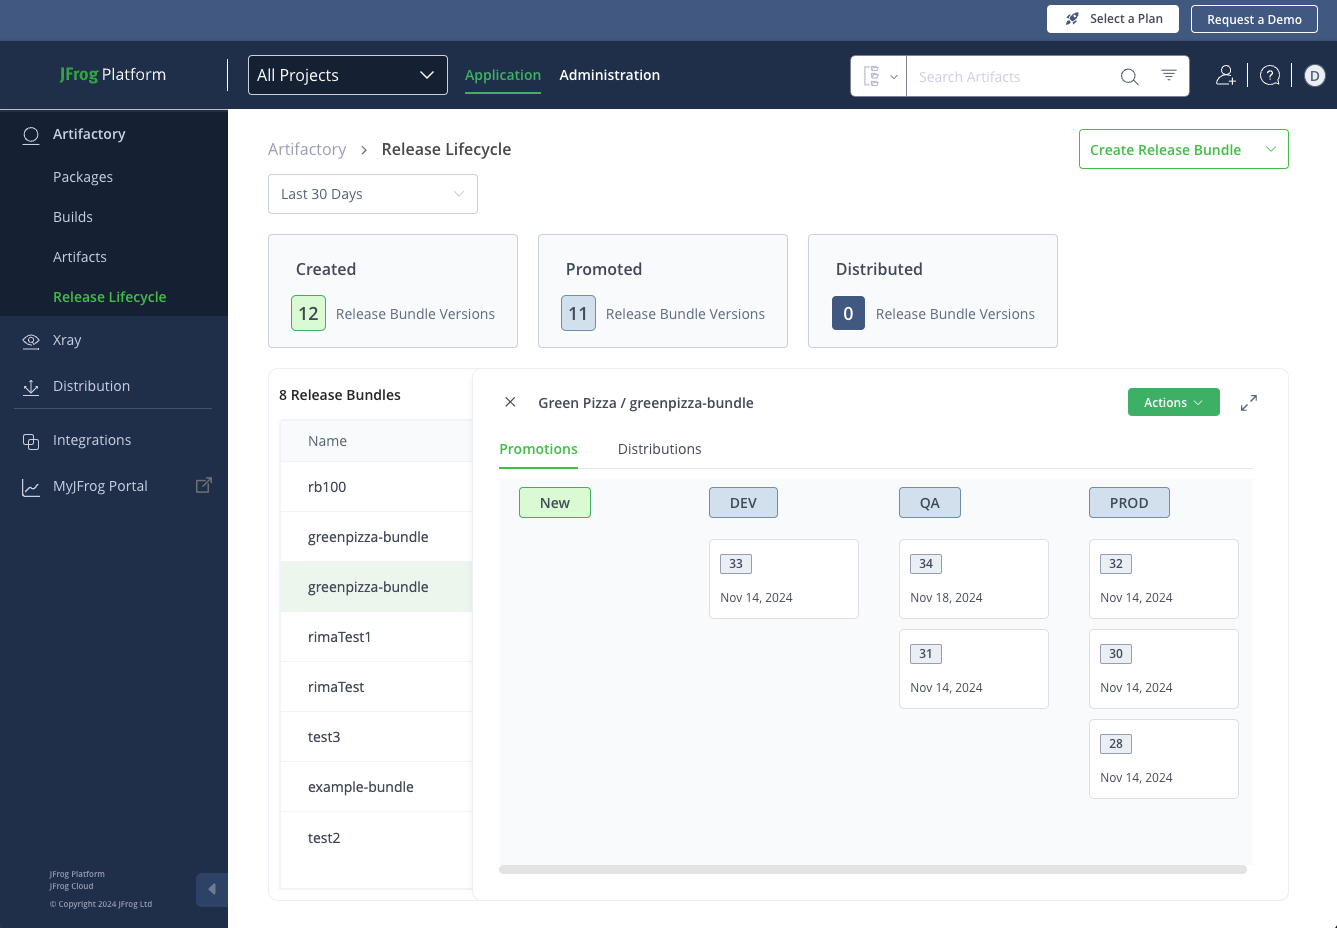Click the Request a Demo button
Viewport: 1337px width, 928px height.
pos(1254,18)
